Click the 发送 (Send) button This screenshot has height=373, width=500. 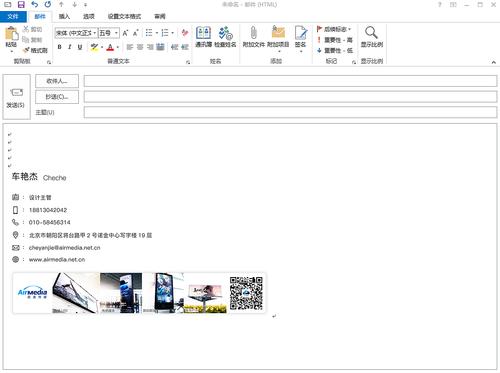(16, 97)
